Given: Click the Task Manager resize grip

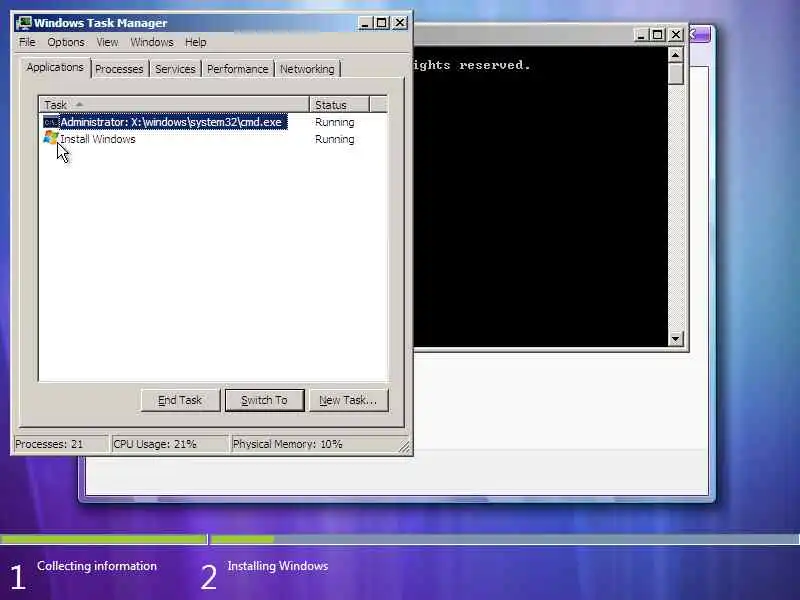Looking at the screenshot, I should [404, 447].
